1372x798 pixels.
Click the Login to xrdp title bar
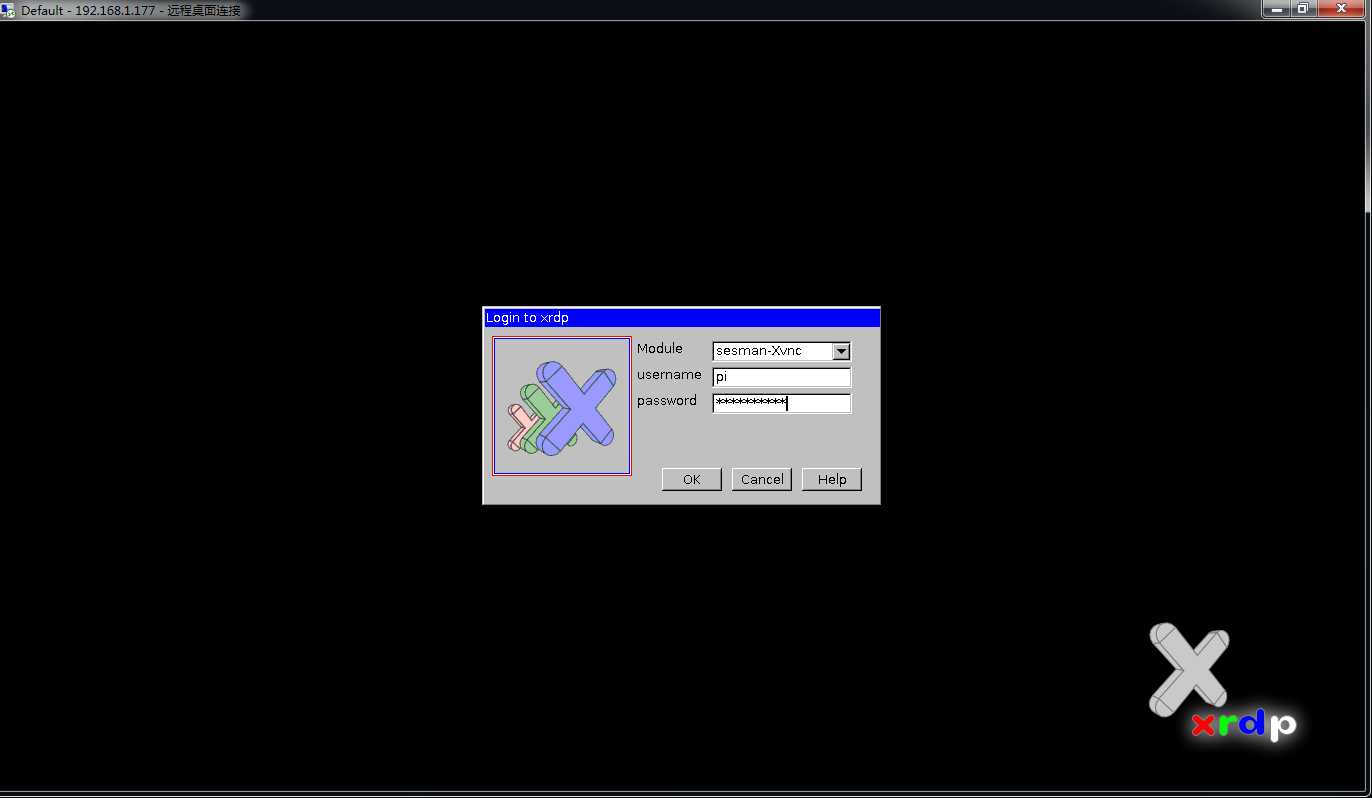681,318
